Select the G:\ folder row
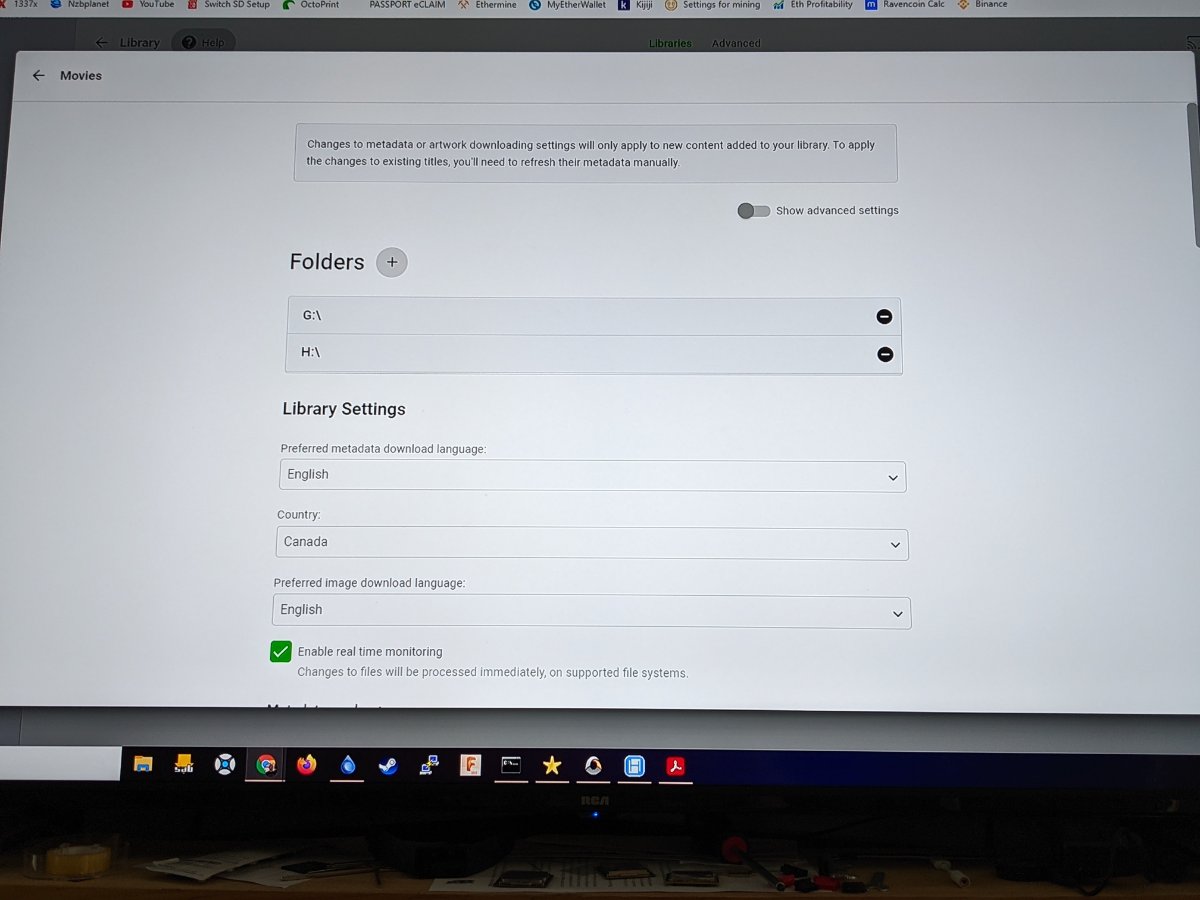Screen dimensions: 1200x900 [x=593, y=317]
